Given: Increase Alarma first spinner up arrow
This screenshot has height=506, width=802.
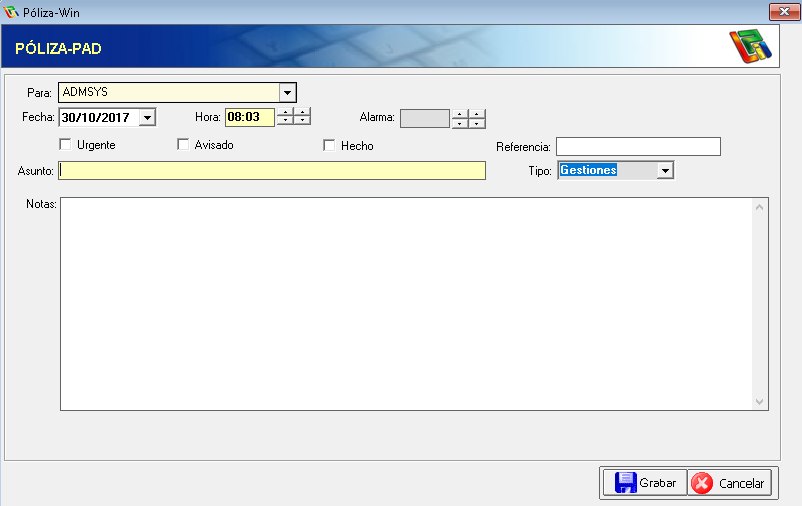Looking at the screenshot, I should tap(460, 114).
